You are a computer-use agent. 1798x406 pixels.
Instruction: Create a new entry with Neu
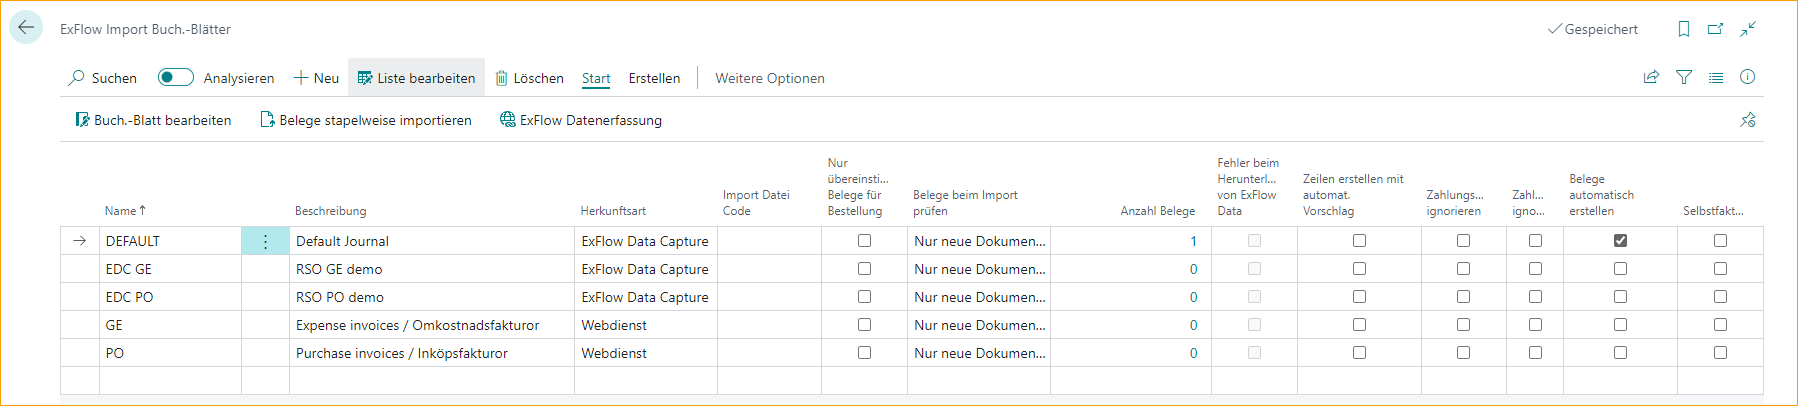pyautogui.click(x=316, y=78)
